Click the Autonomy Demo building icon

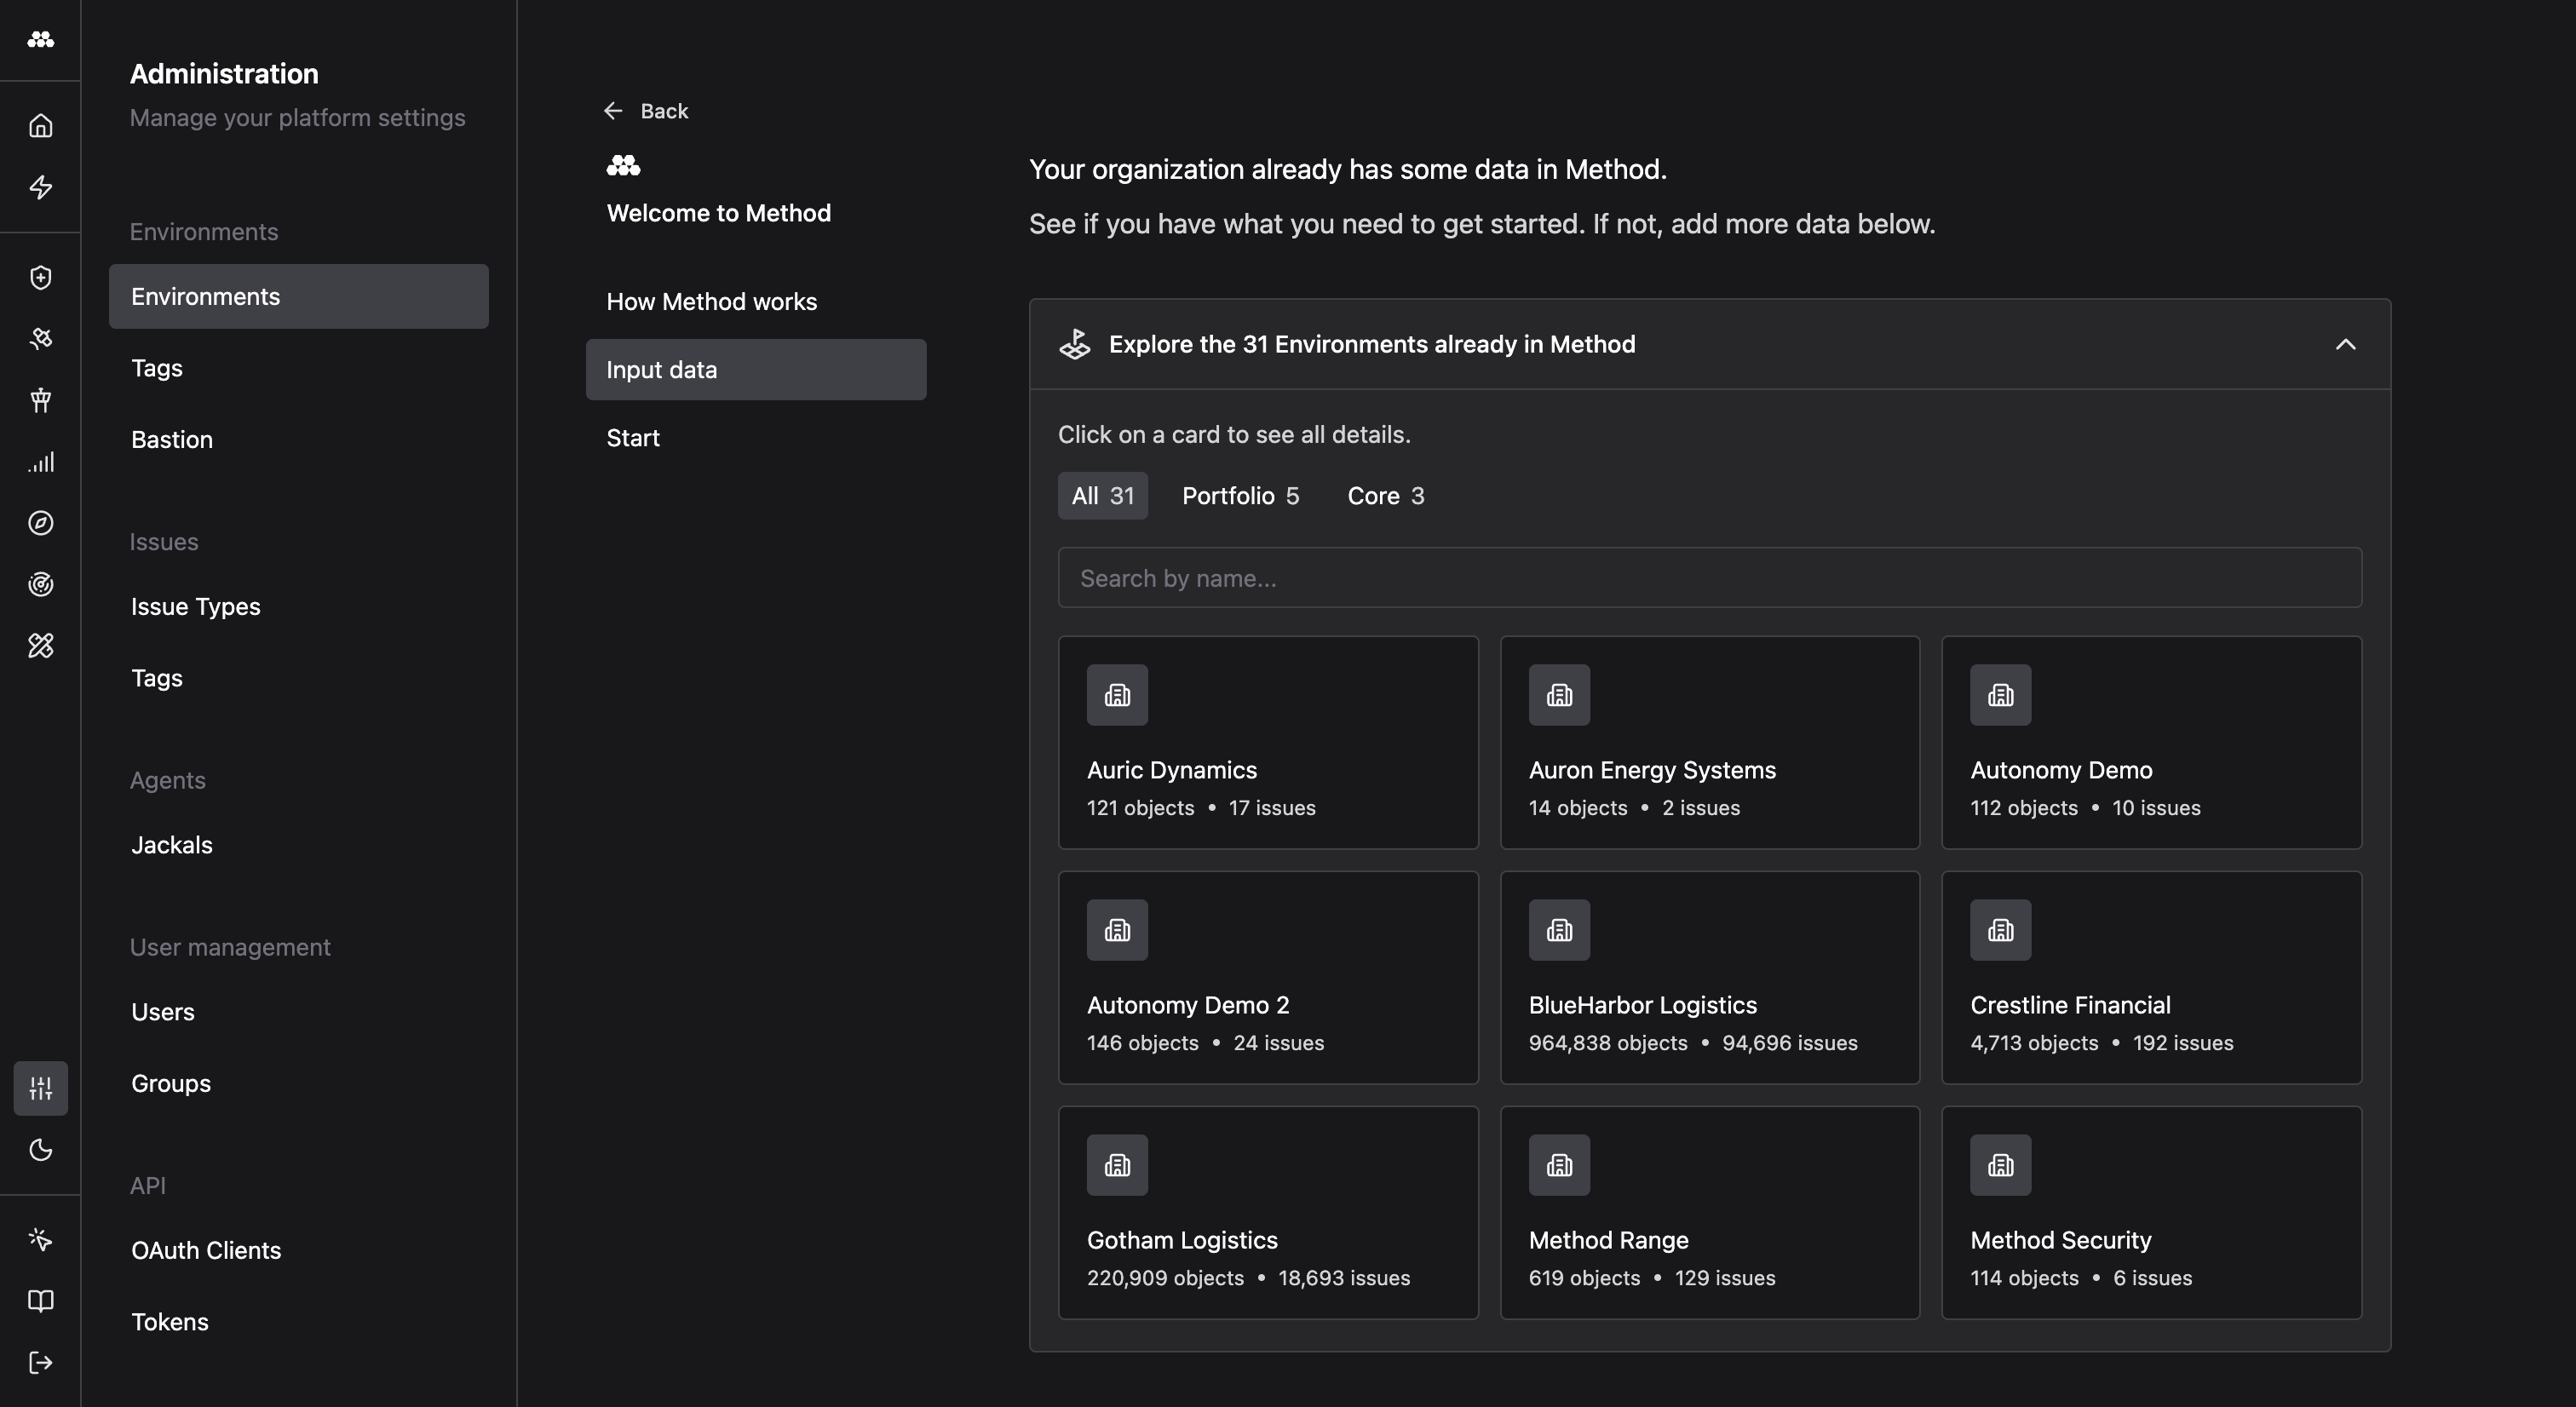click(2000, 695)
